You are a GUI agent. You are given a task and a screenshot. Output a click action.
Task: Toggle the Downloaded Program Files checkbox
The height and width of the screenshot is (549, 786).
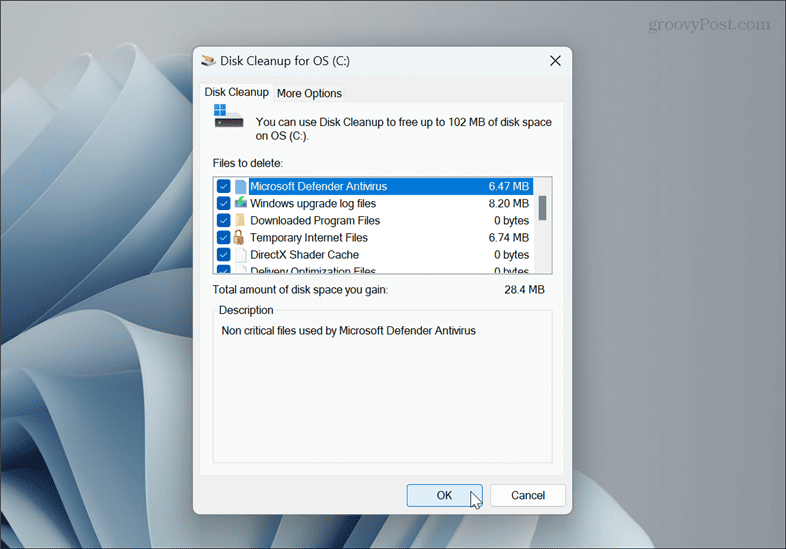(x=224, y=221)
